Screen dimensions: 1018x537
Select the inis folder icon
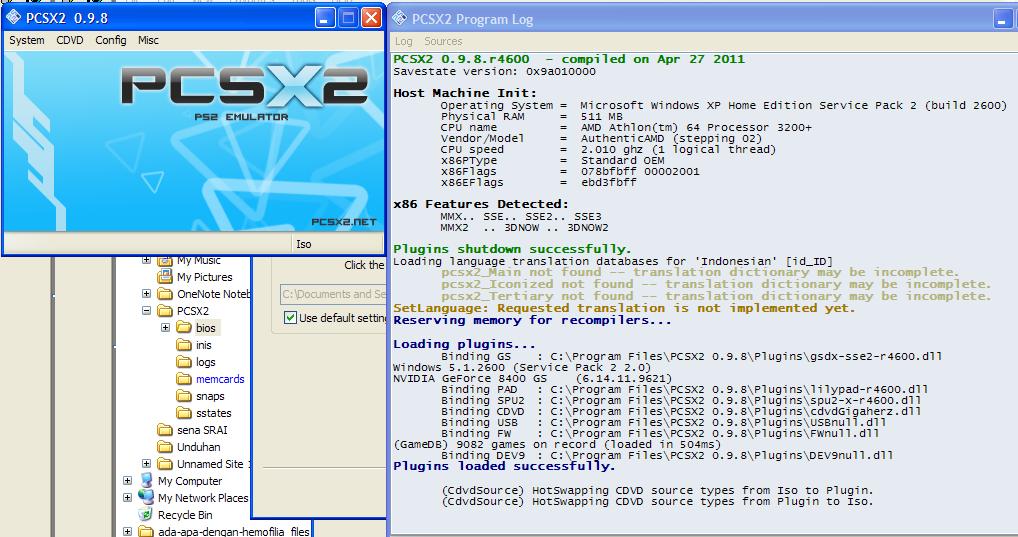tap(184, 344)
